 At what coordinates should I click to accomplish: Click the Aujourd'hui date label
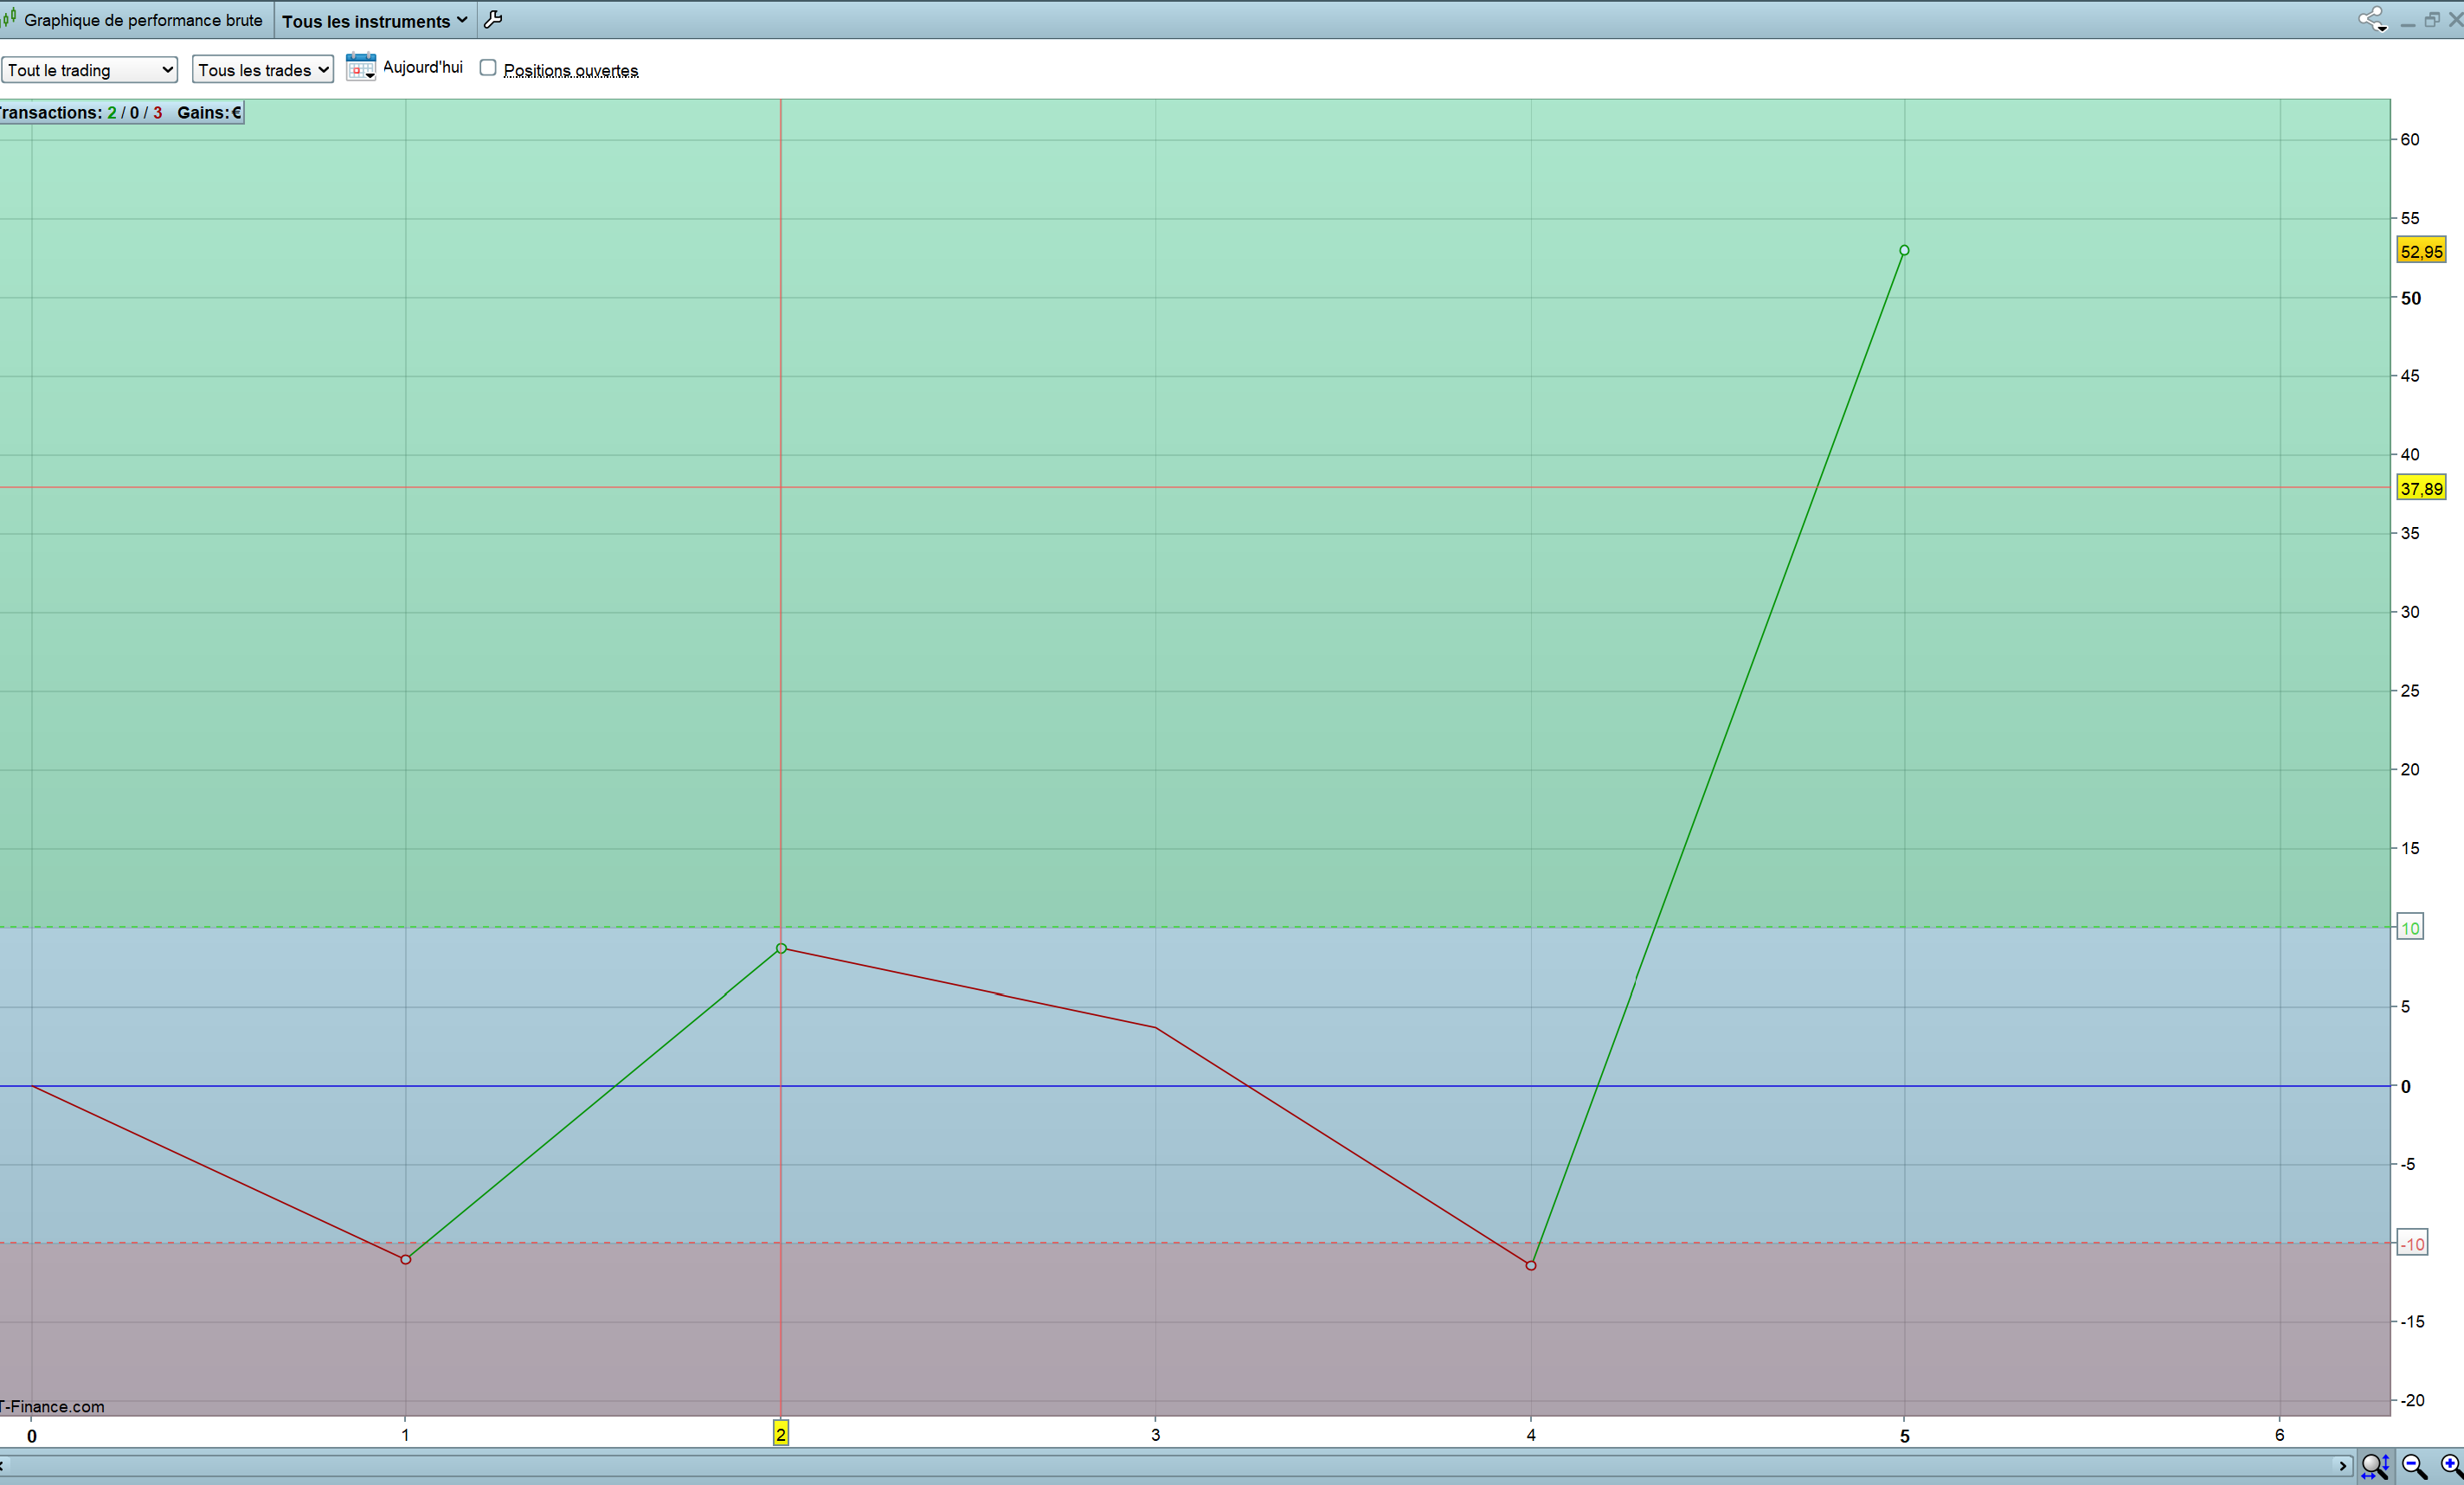tap(423, 67)
